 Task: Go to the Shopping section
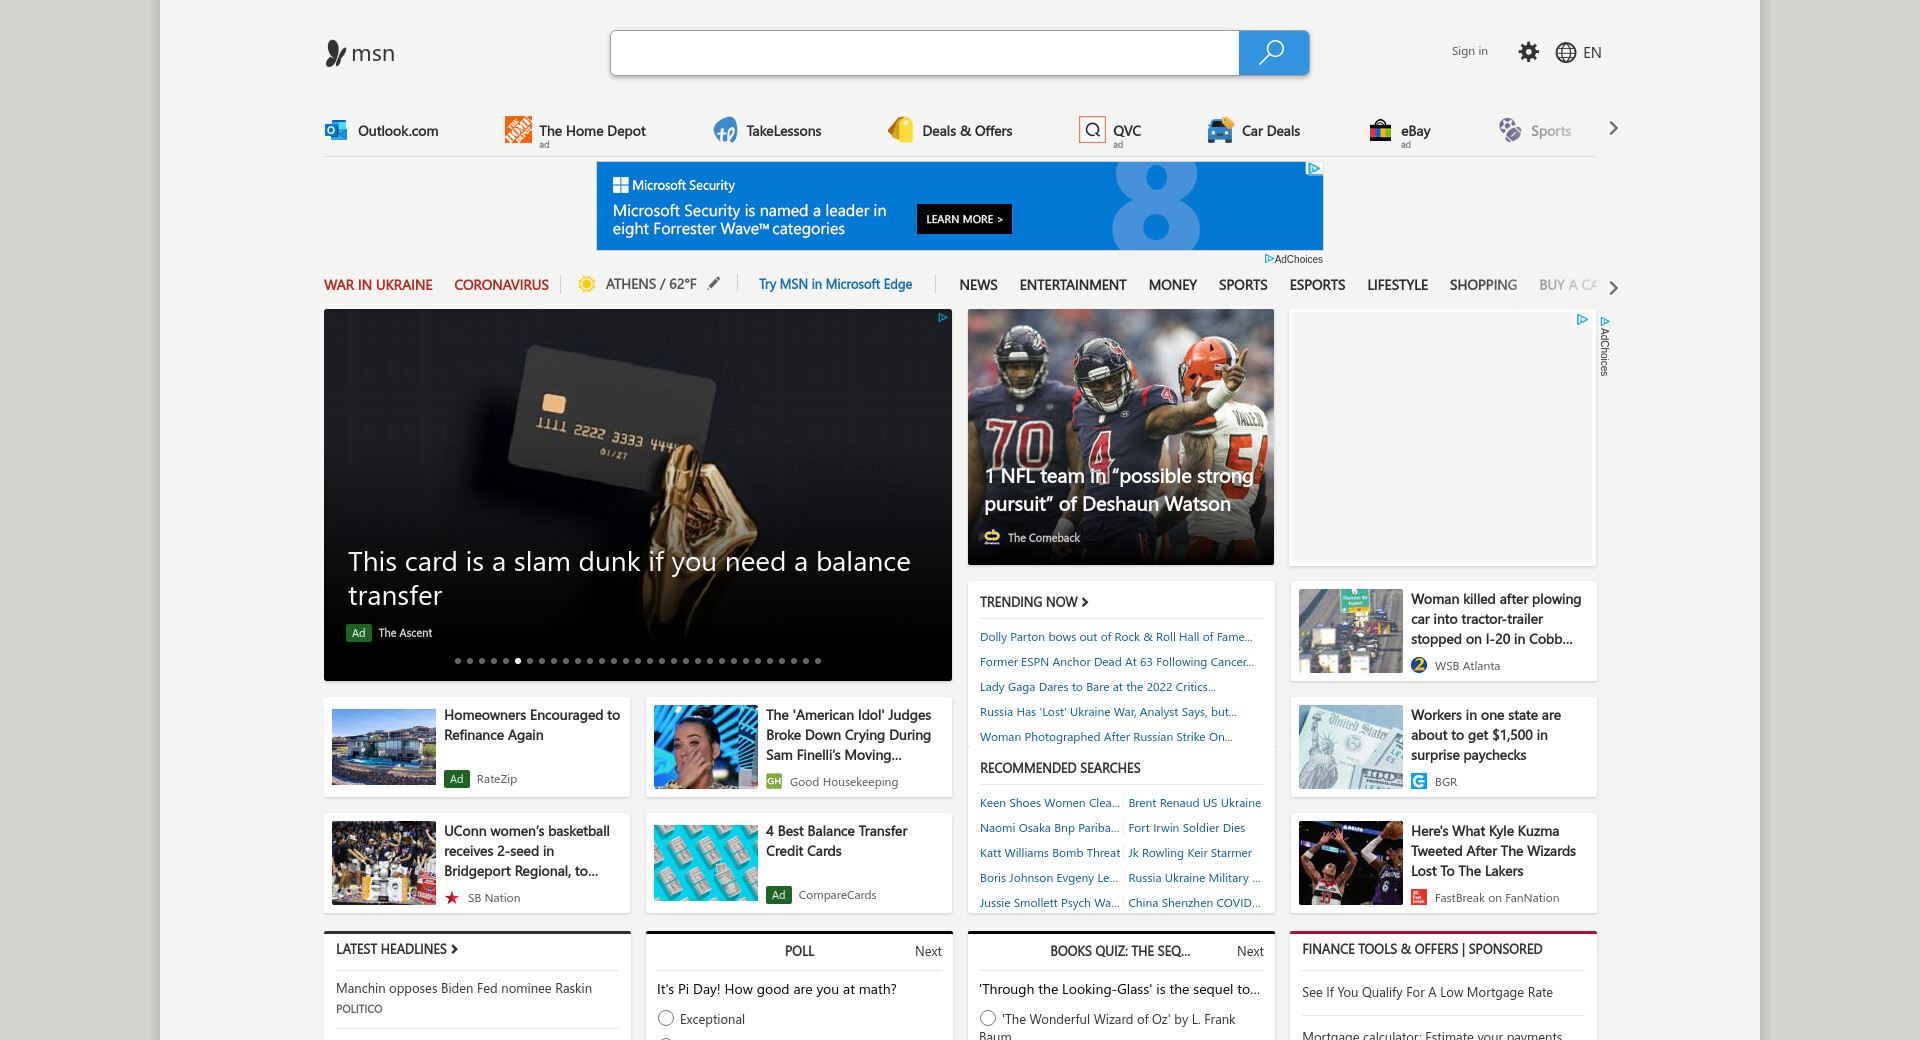pyautogui.click(x=1483, y=285)
